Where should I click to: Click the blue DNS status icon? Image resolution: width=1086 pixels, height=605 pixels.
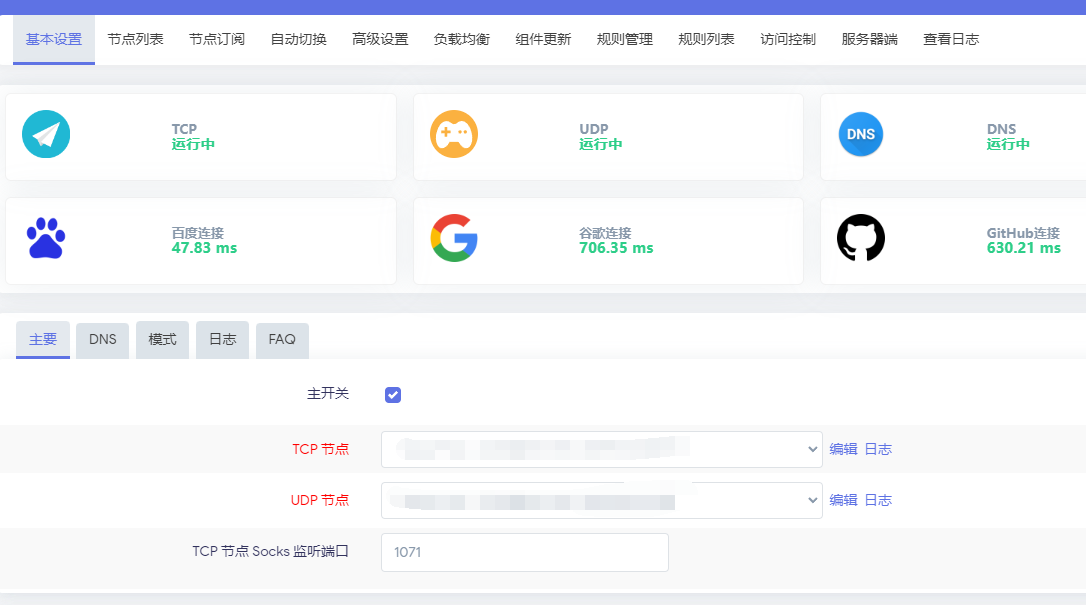click(x=861, y=135)
